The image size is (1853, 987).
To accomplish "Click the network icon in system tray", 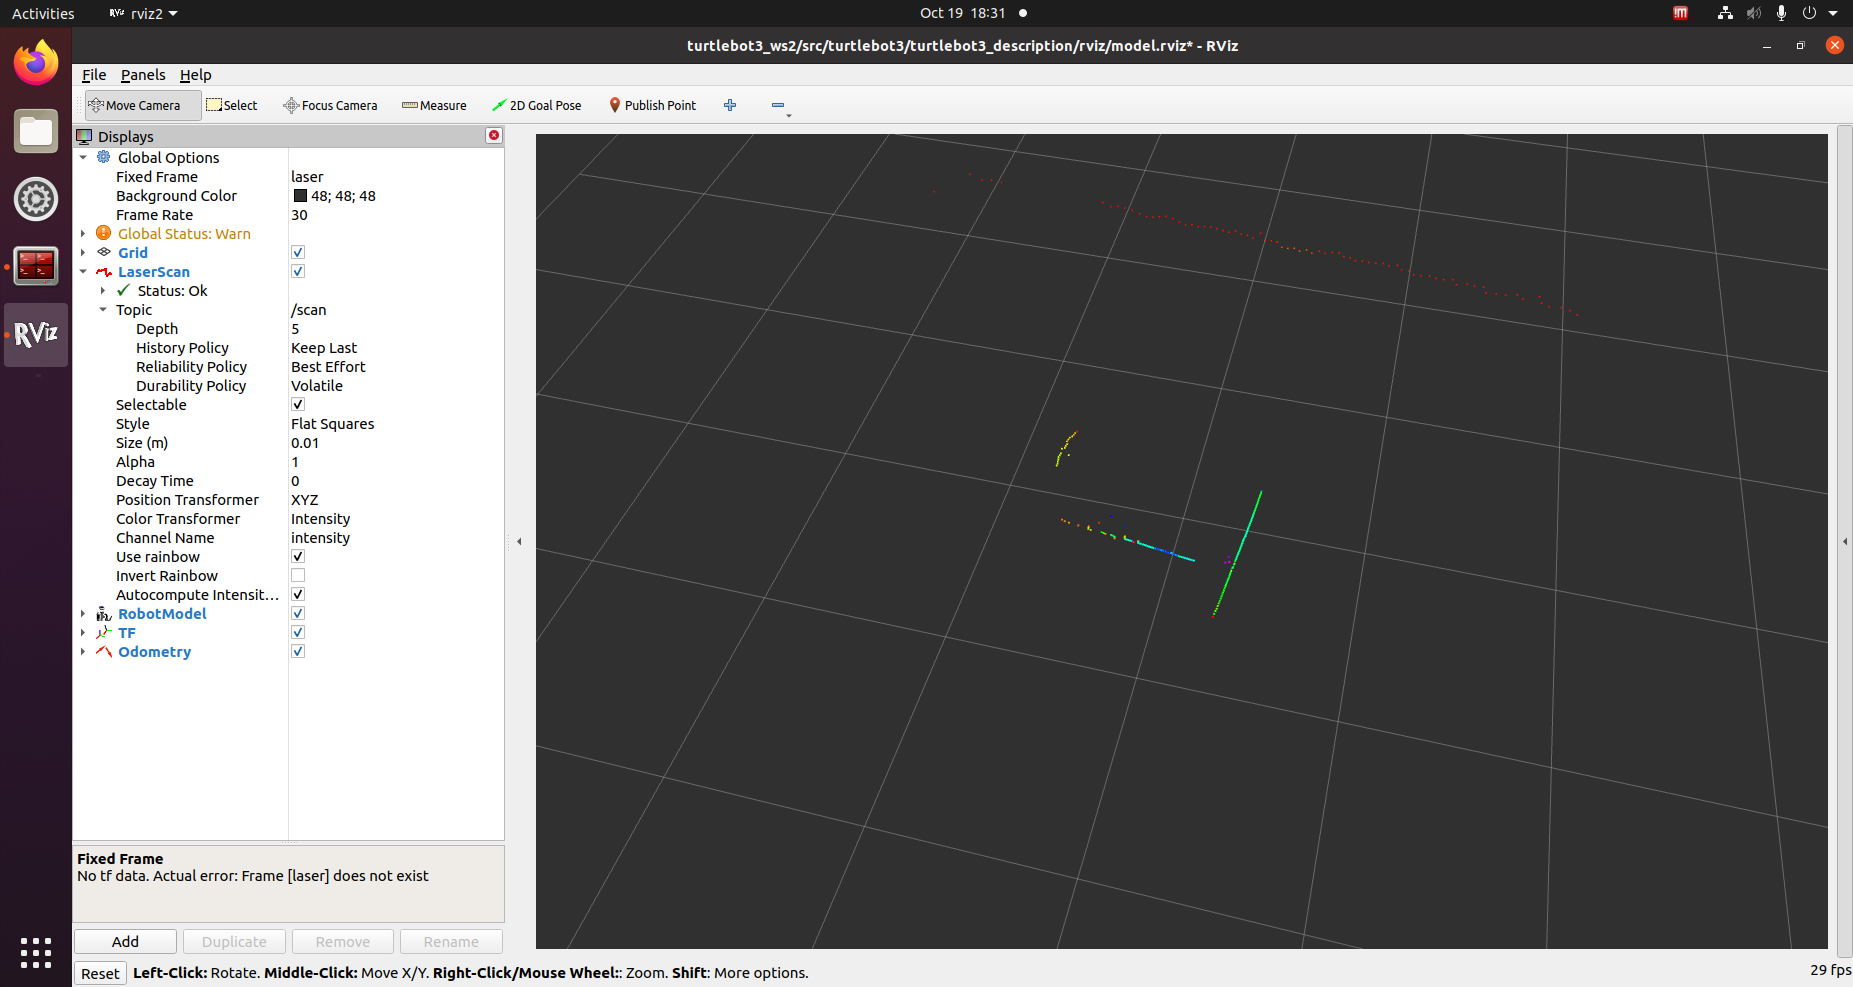I will point(1725,13).
